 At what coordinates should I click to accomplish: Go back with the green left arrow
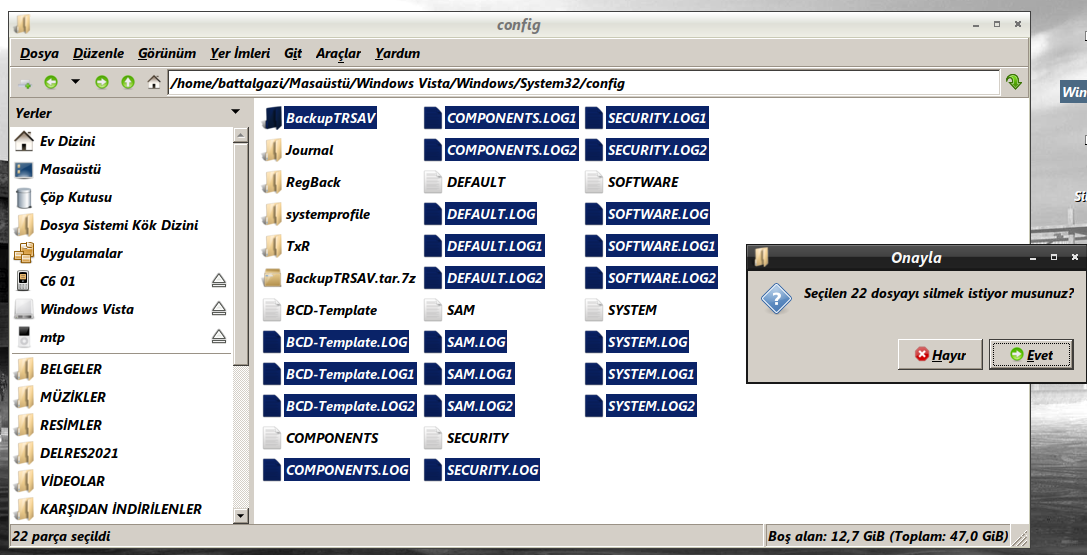pyautogui.click(x=51, y=82)
